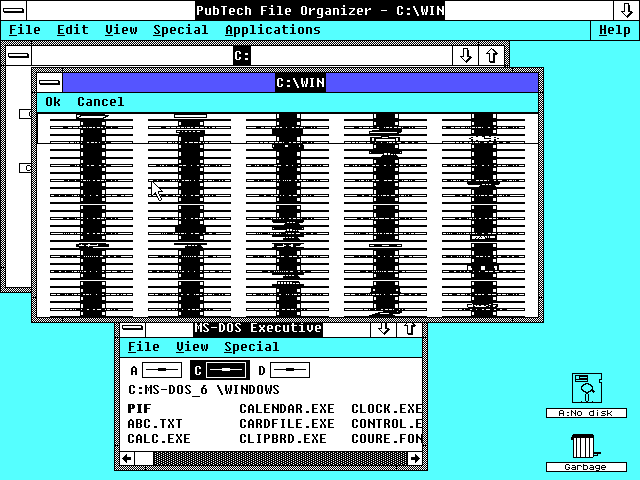Click the C: window title bar
The height and width of the screenshot is (480, 640).
point(242,55)
